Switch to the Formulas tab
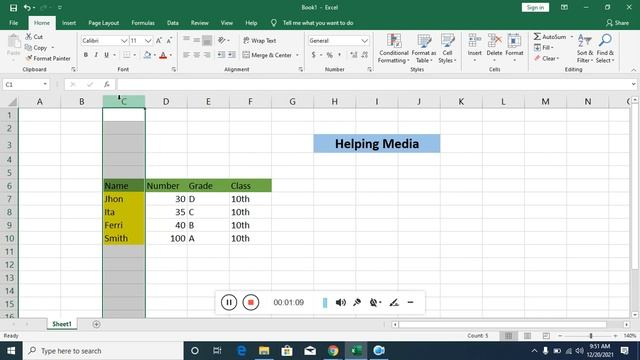 coord(143,23)
